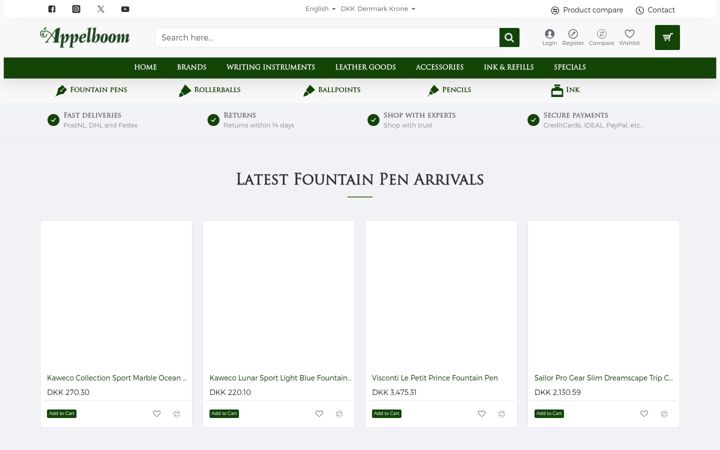Add Sailor Pro Gear Slim Dreamscape to cart

pos(549,413)
